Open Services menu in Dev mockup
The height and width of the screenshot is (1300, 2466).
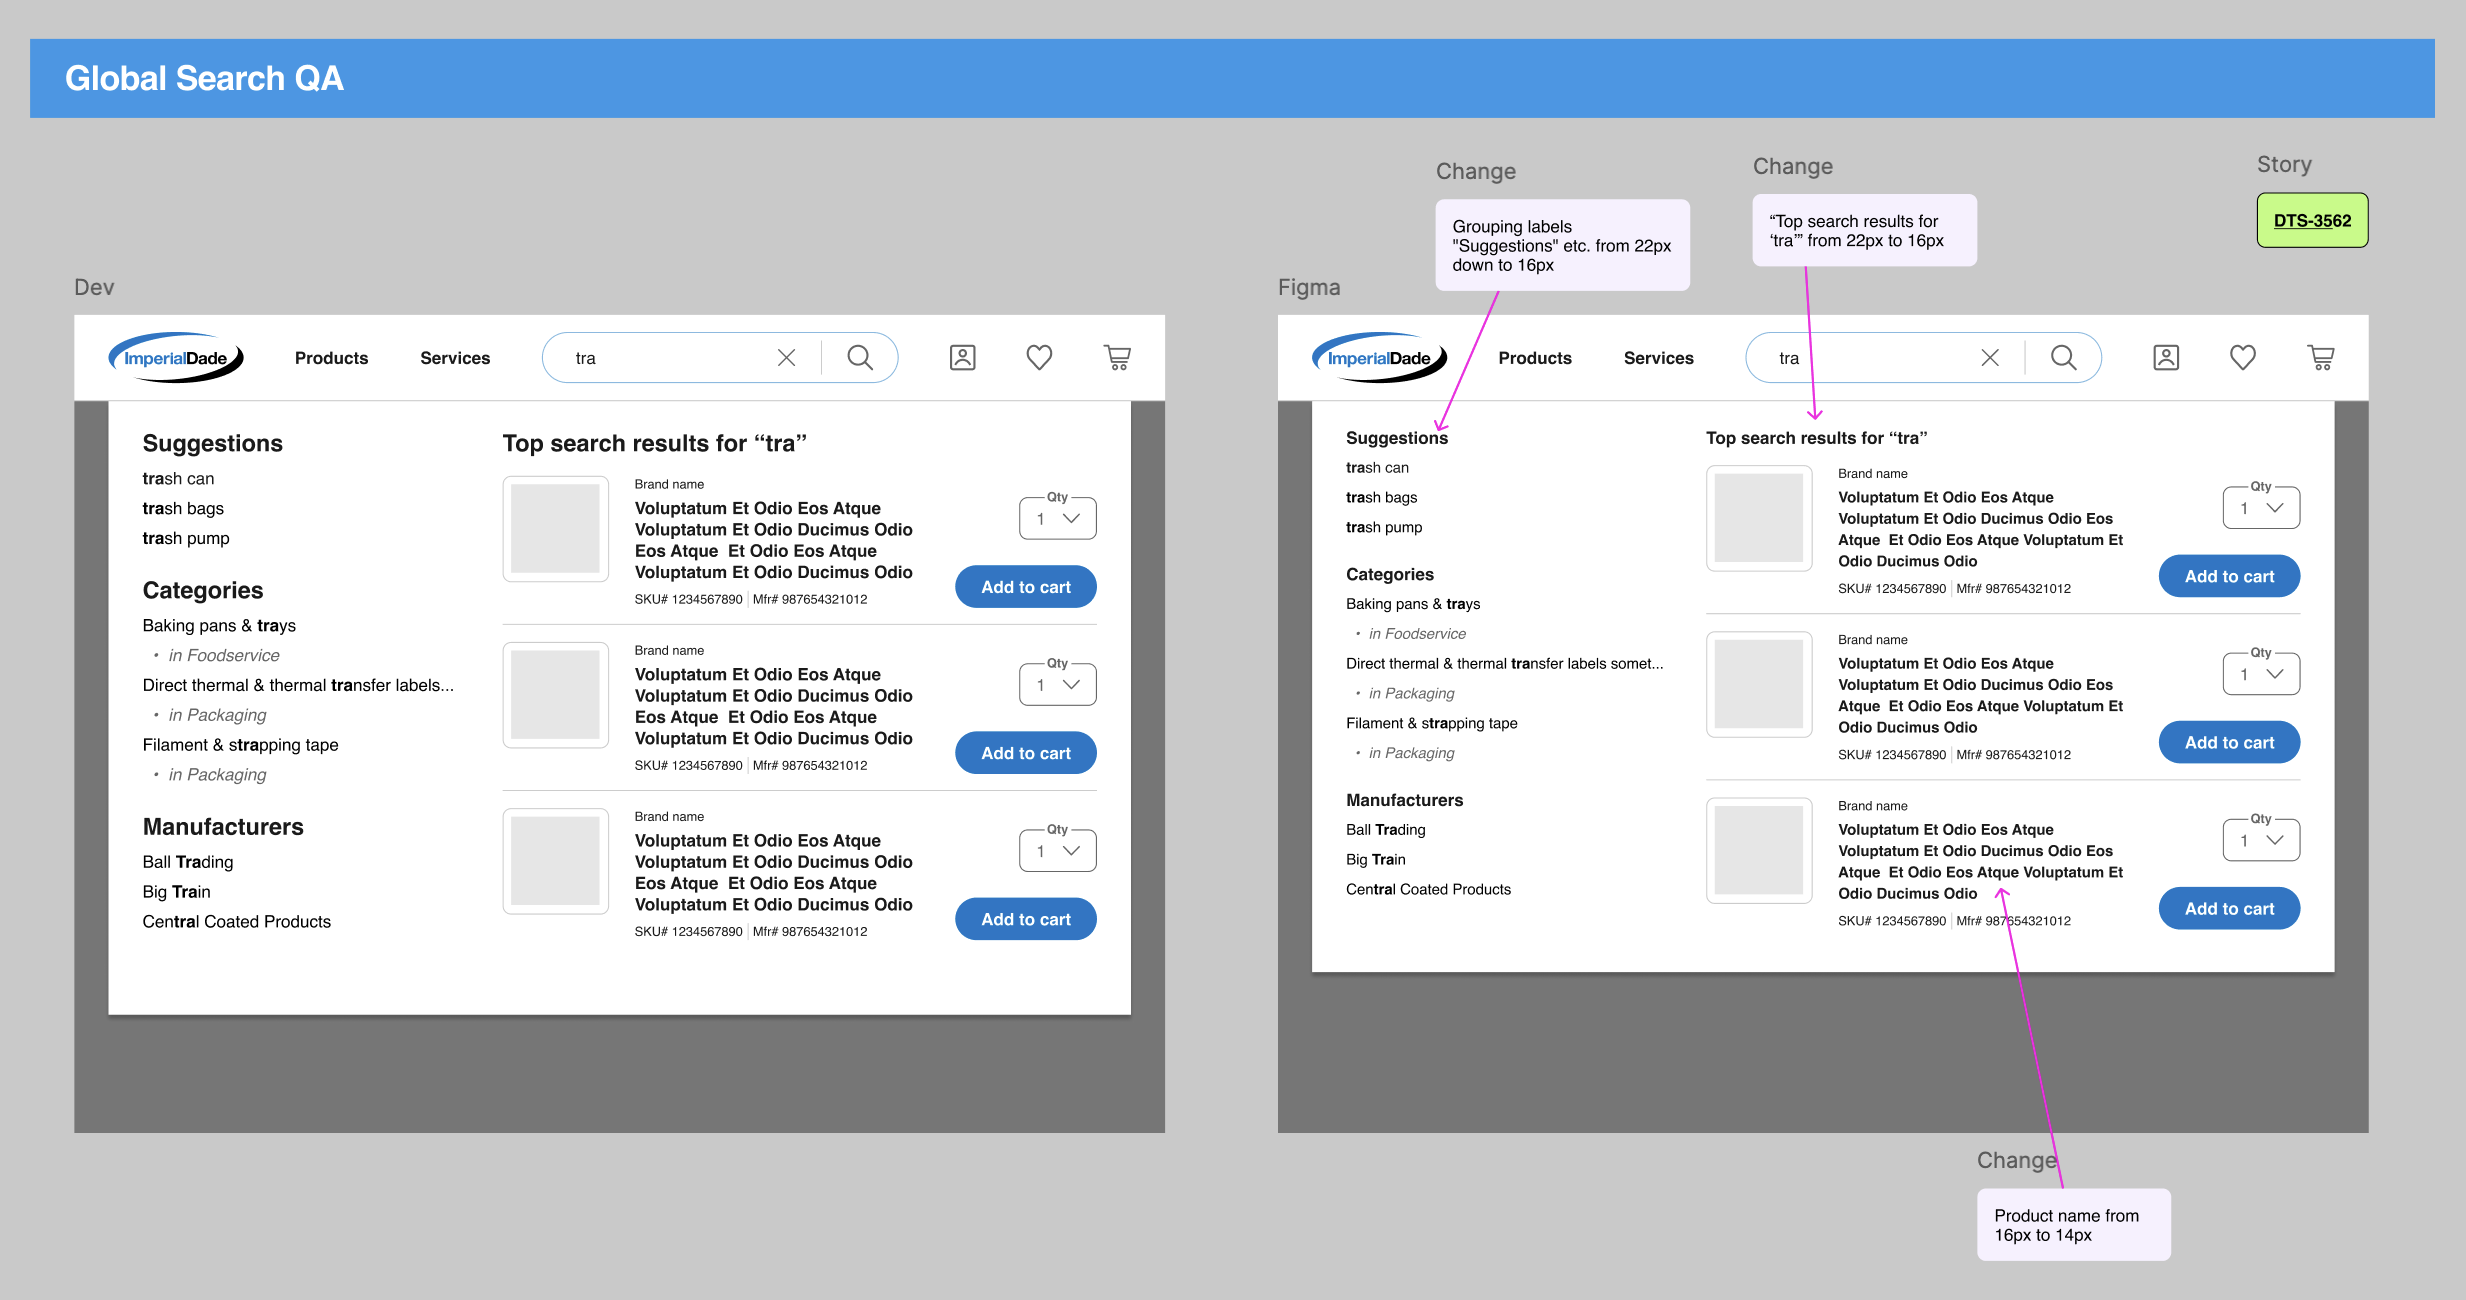[455, 358]
